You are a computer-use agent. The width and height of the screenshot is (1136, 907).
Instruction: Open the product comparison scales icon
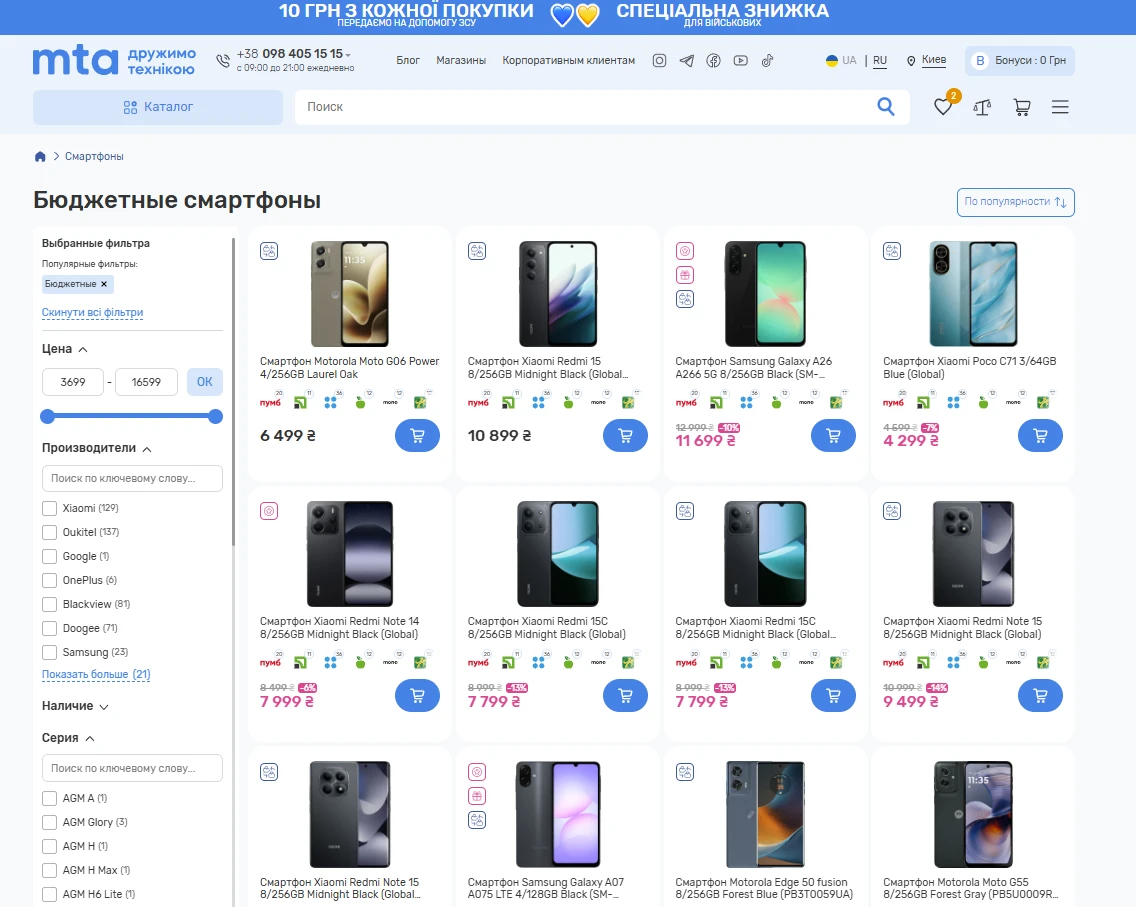[x=982, y=107]
